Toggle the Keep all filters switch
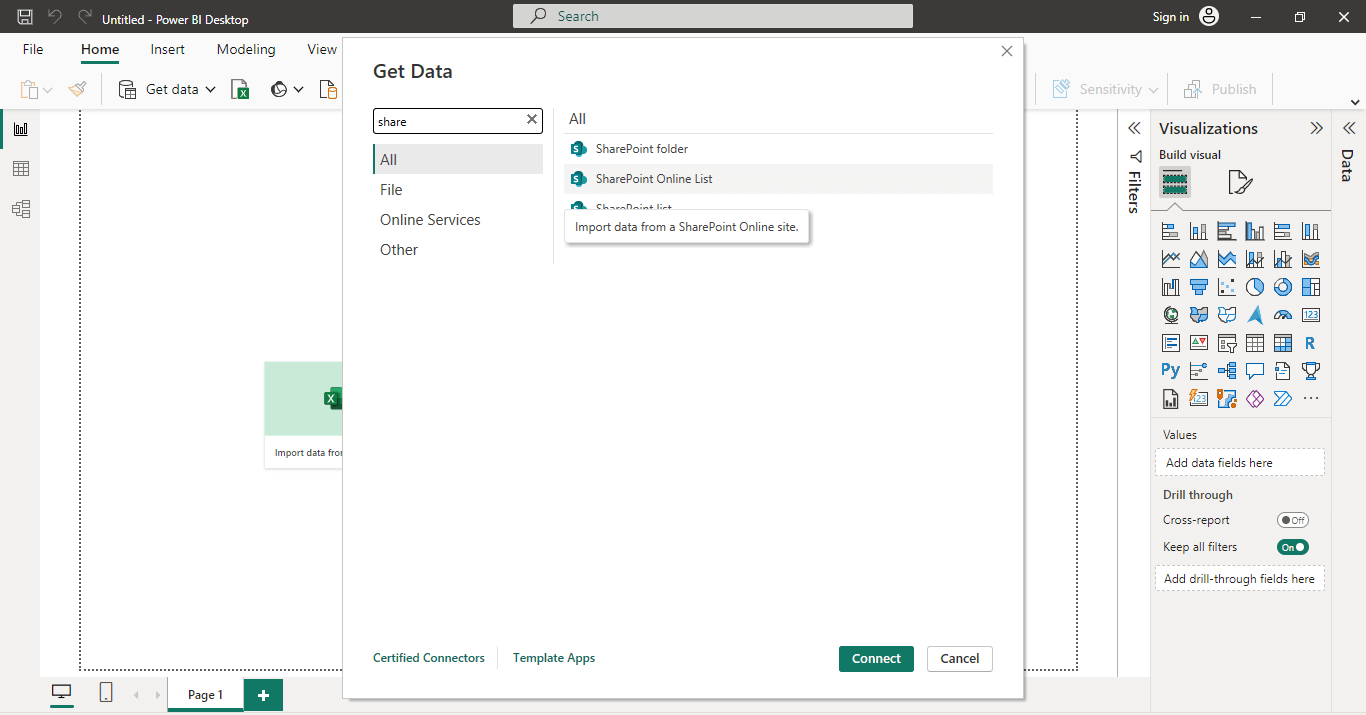 point(1292,547)
